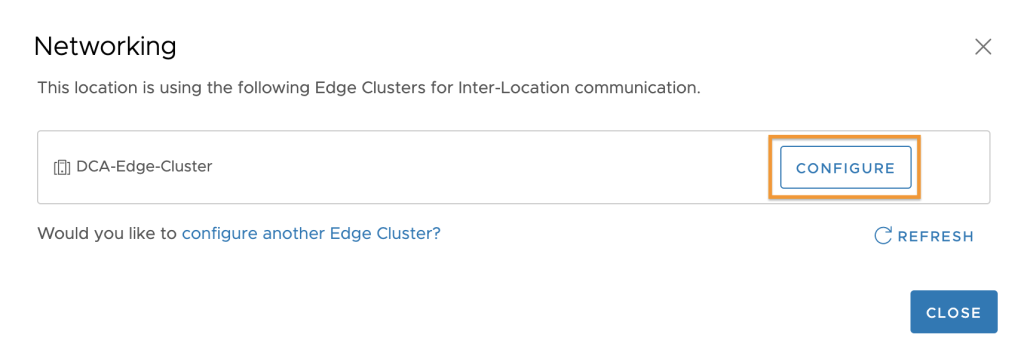
Task: Click the rack-style icon left of DCA-Edge-Cluster
Action: click(x=61, y=167)
